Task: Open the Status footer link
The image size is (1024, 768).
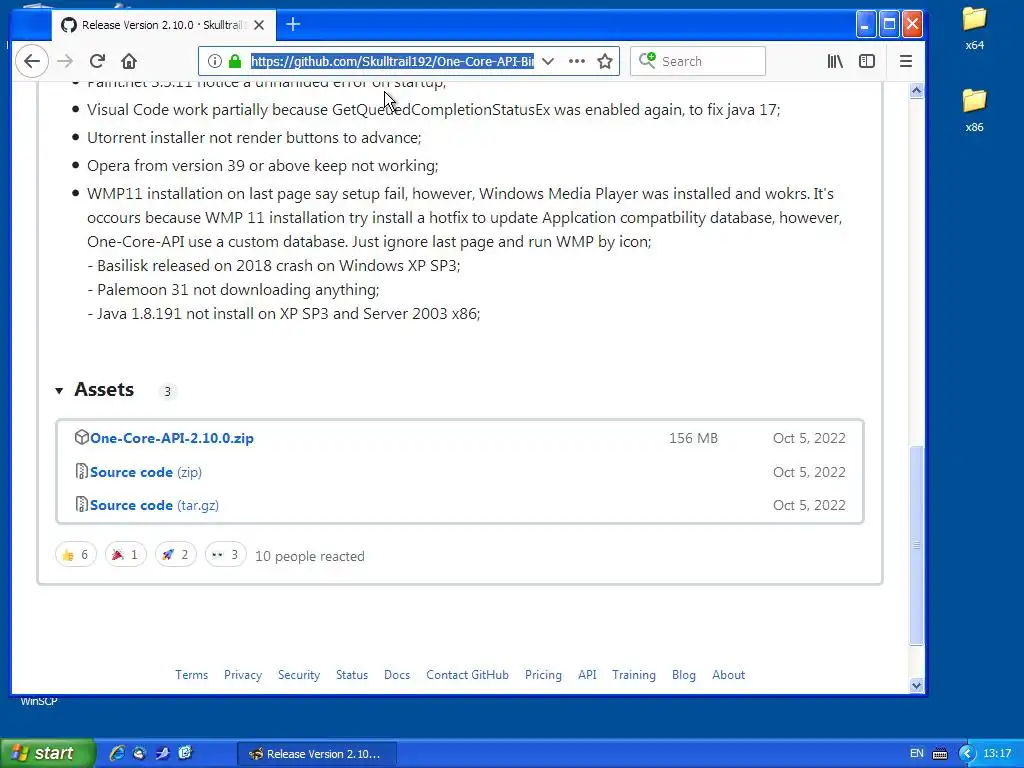Action: click(352, 675)
